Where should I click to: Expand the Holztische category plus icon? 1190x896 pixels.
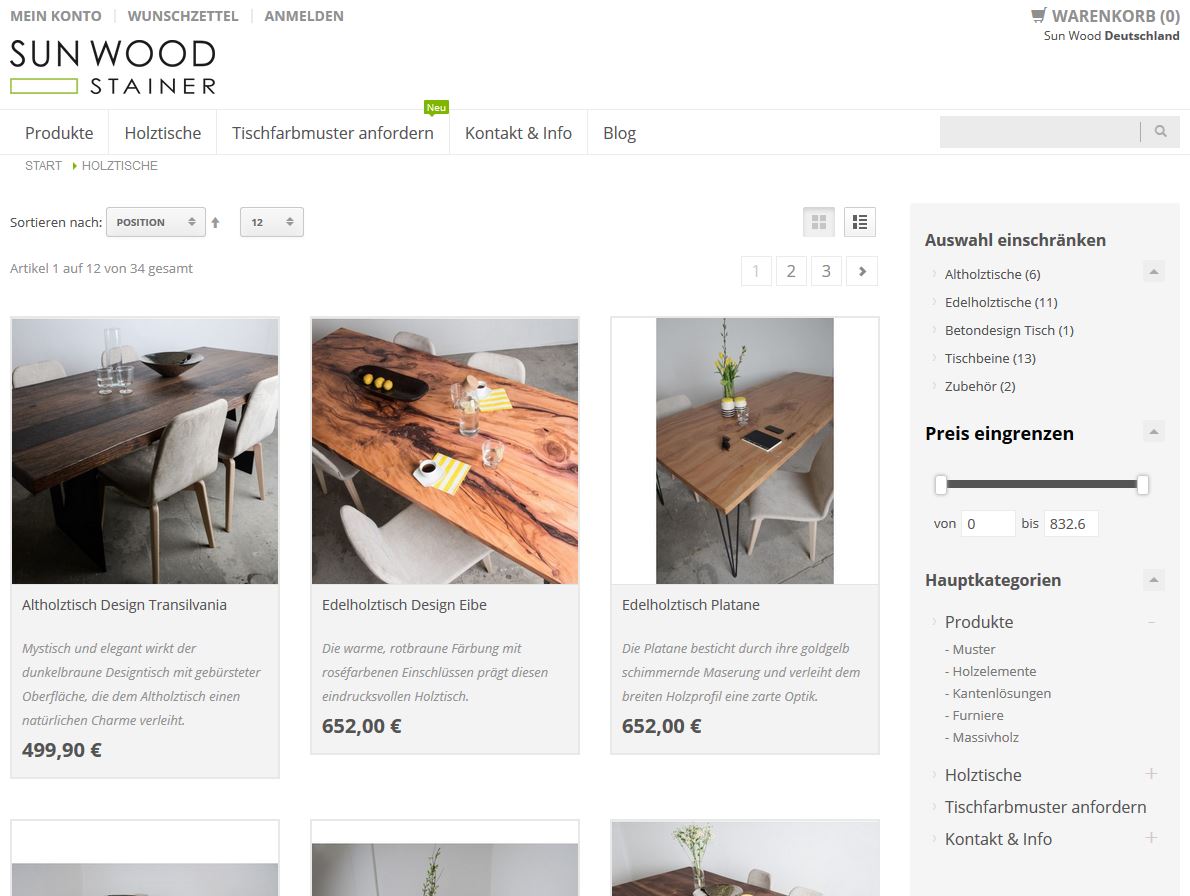(1151, 774)
